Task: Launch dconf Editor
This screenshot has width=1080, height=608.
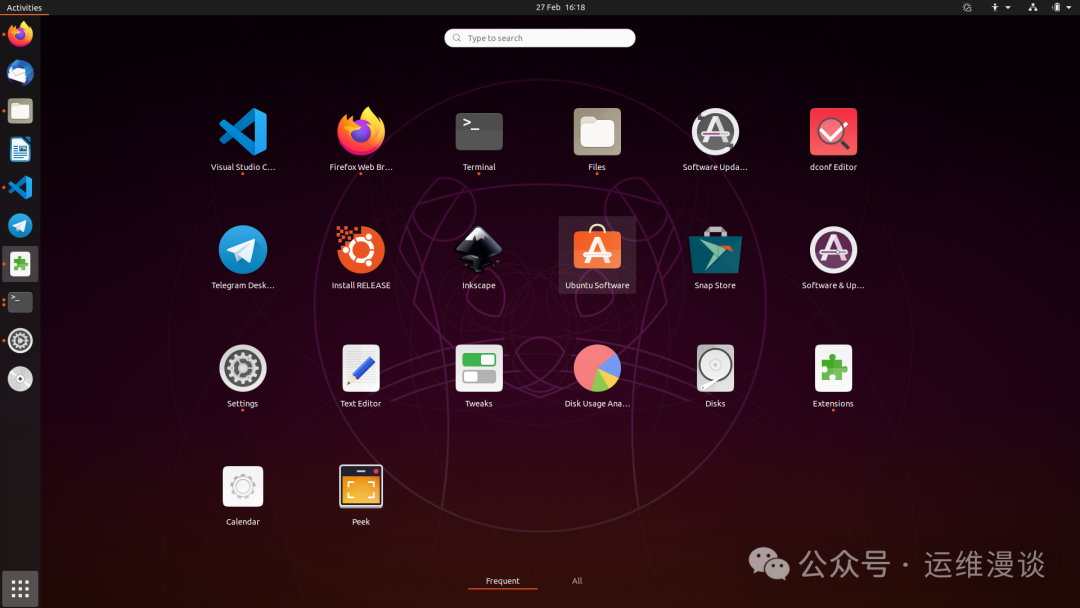Action: 833,131
